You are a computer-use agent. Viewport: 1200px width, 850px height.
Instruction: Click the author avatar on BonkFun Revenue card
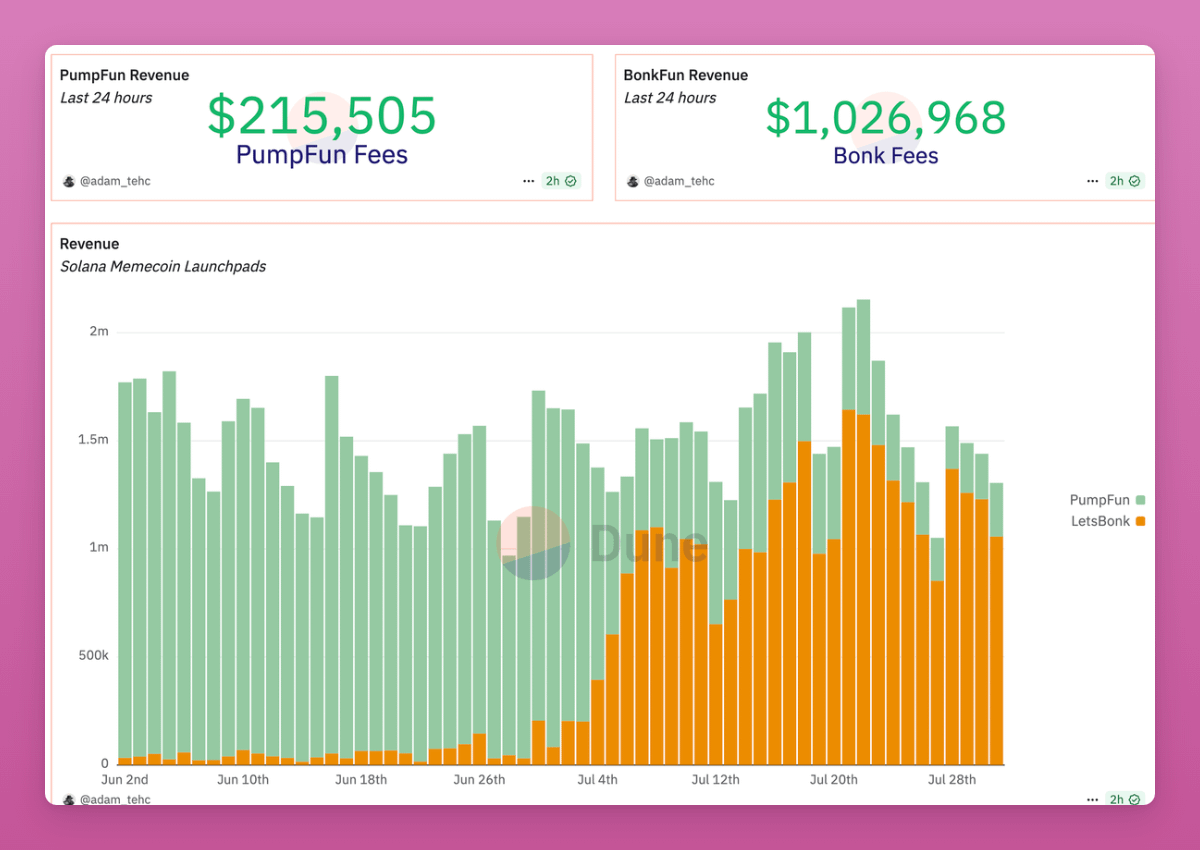pyautogui.click(x=632, y=181)
